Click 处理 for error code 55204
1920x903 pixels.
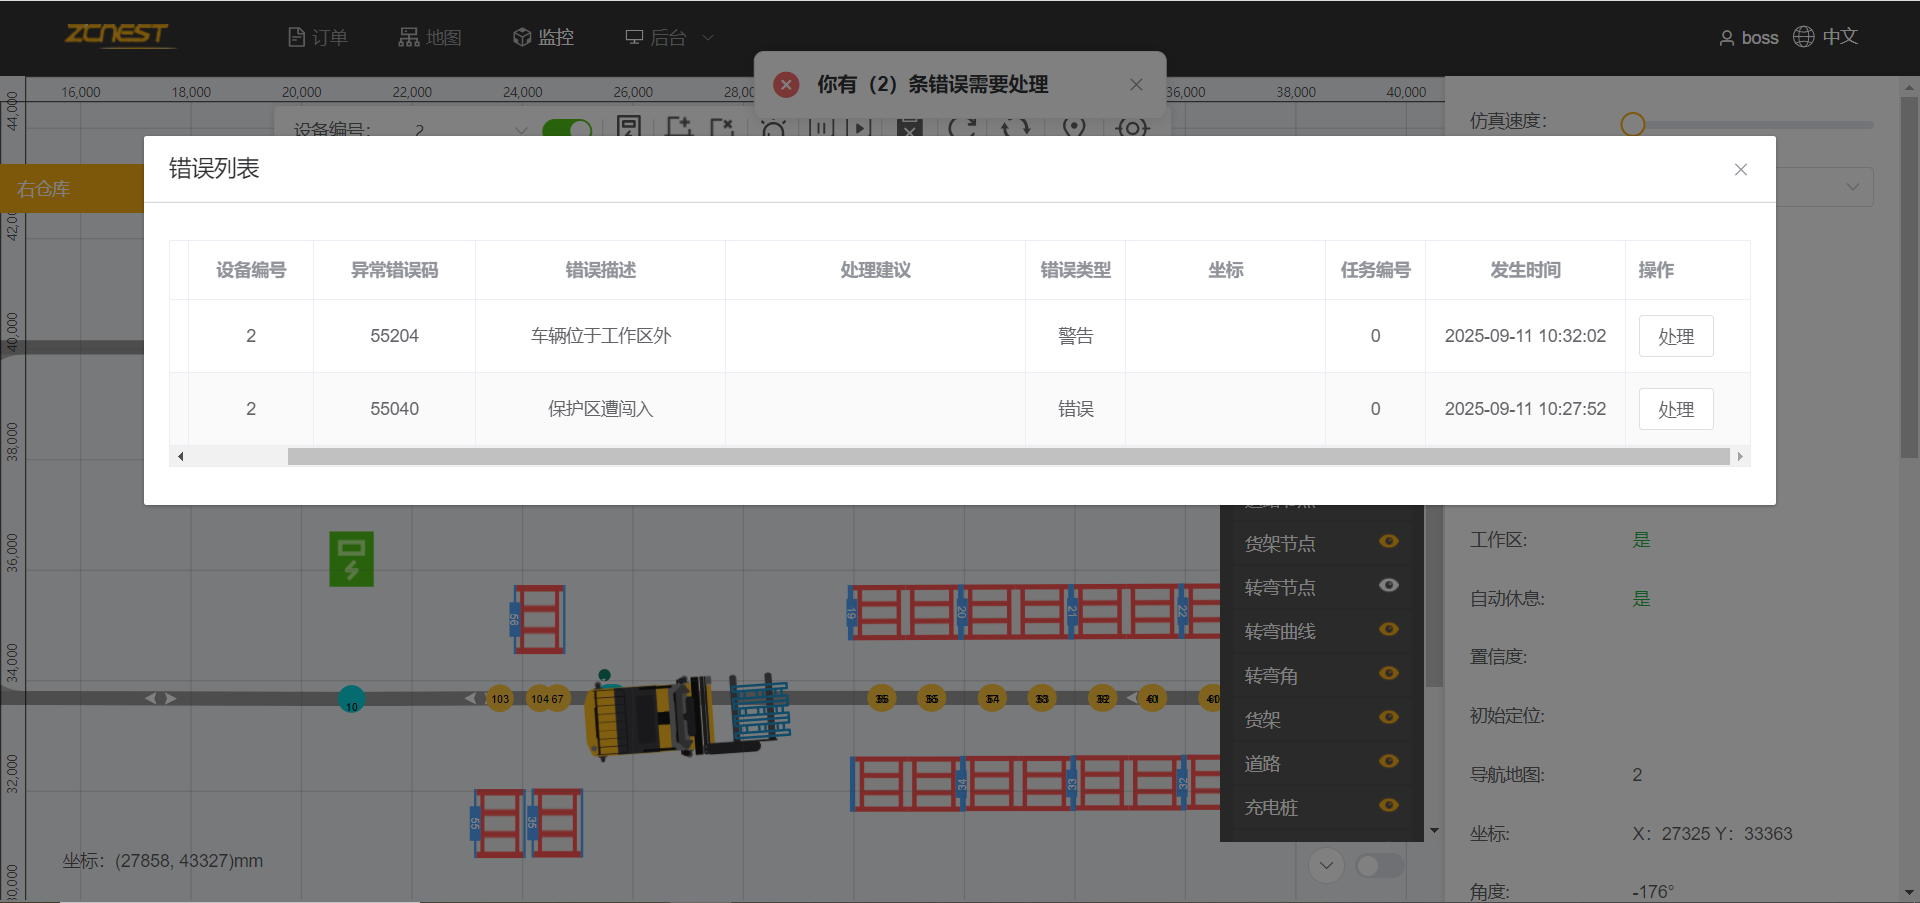click(x=1675, y=336)
